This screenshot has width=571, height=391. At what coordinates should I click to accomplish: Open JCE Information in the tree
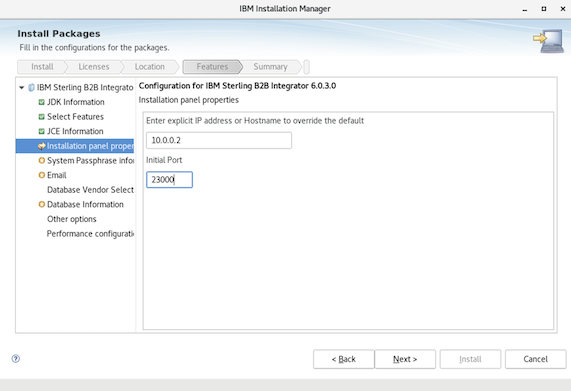75,131
